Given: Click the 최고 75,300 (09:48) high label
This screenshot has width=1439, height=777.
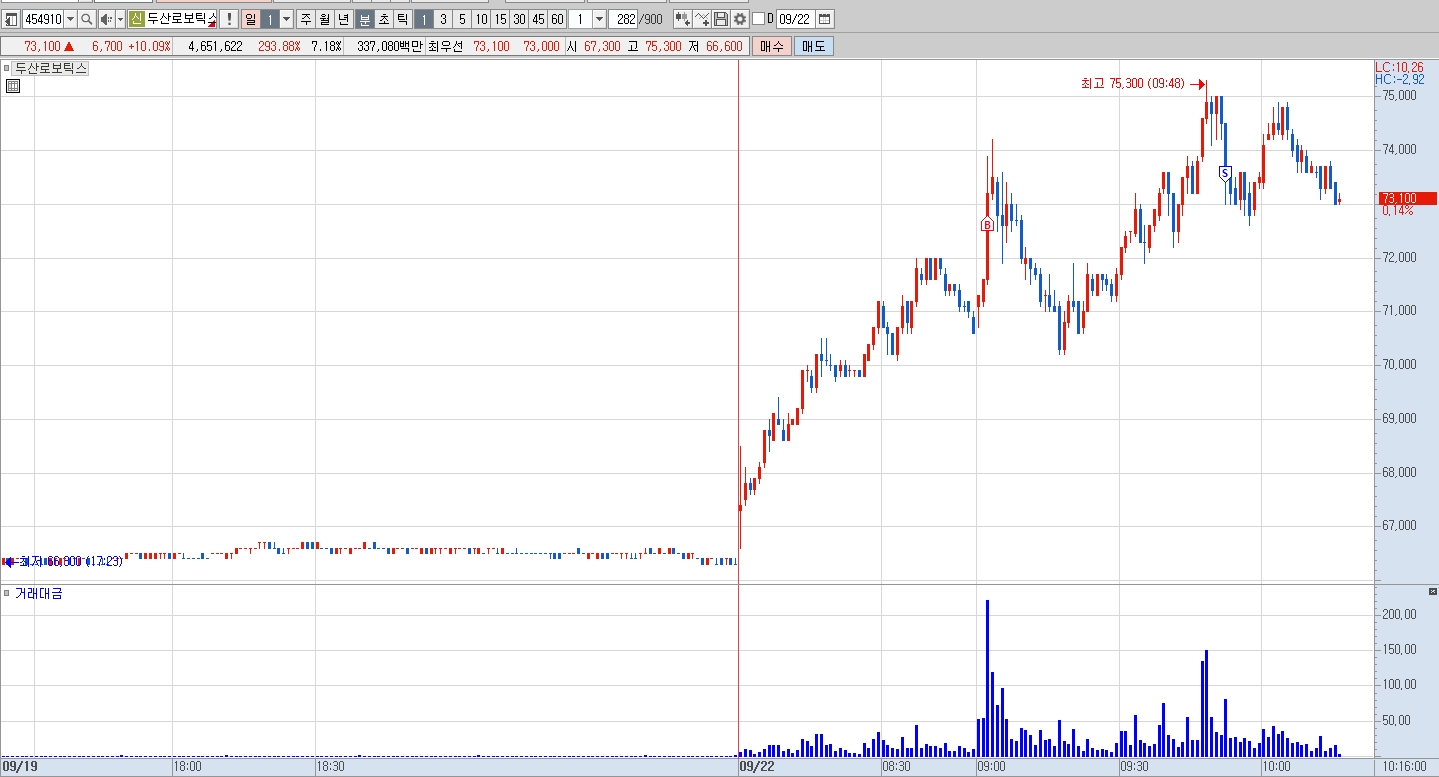Looking at the screenshot, I should click(1132, 85).
